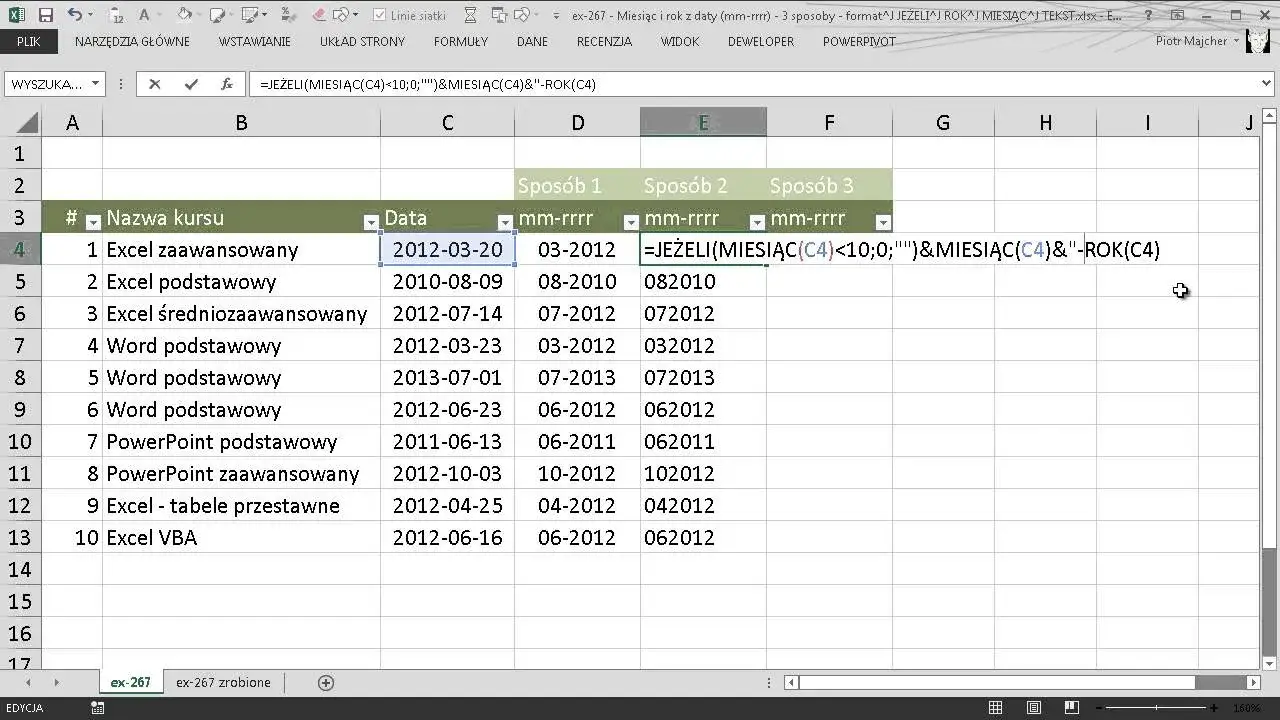Screen dimensions: 1280x720
Task: Open filter dropdown for # column
Action: [93, 222]
